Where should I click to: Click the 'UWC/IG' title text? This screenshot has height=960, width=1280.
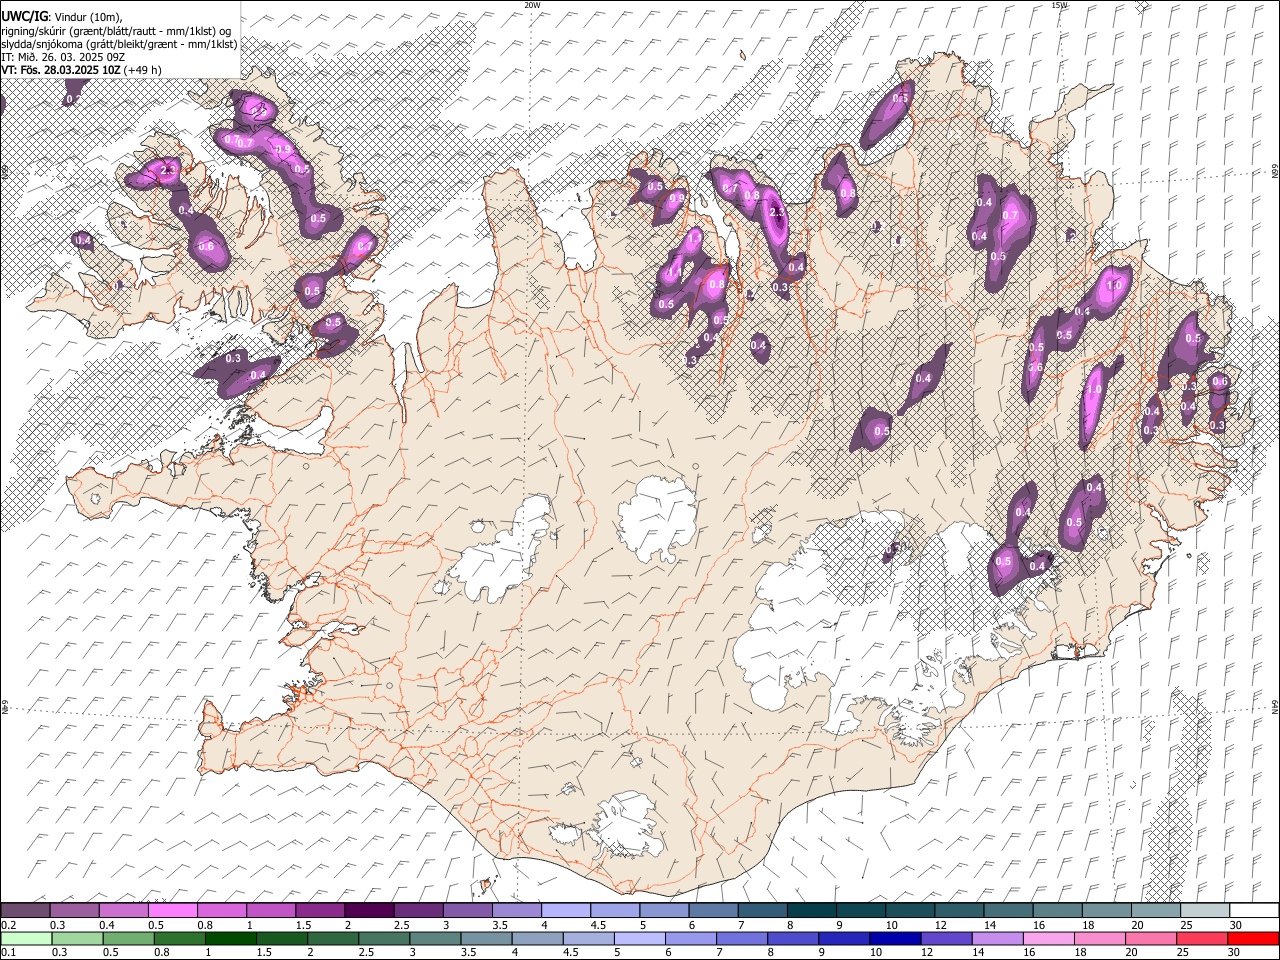coord(24,16)
